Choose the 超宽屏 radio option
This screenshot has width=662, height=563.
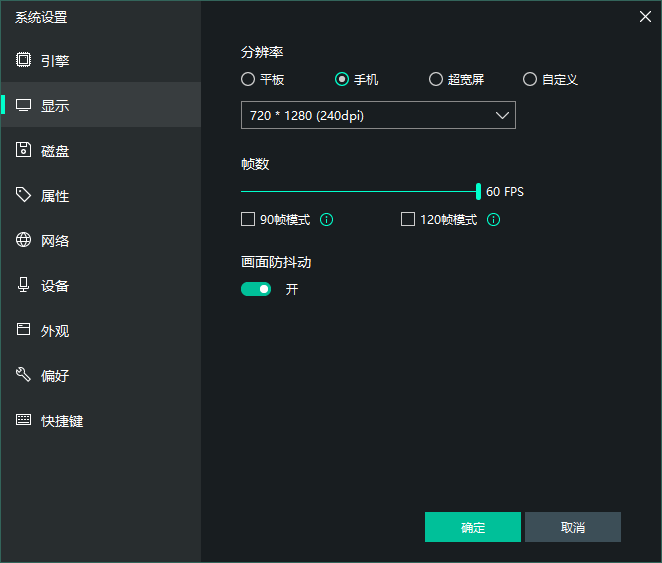click(436, 79)
